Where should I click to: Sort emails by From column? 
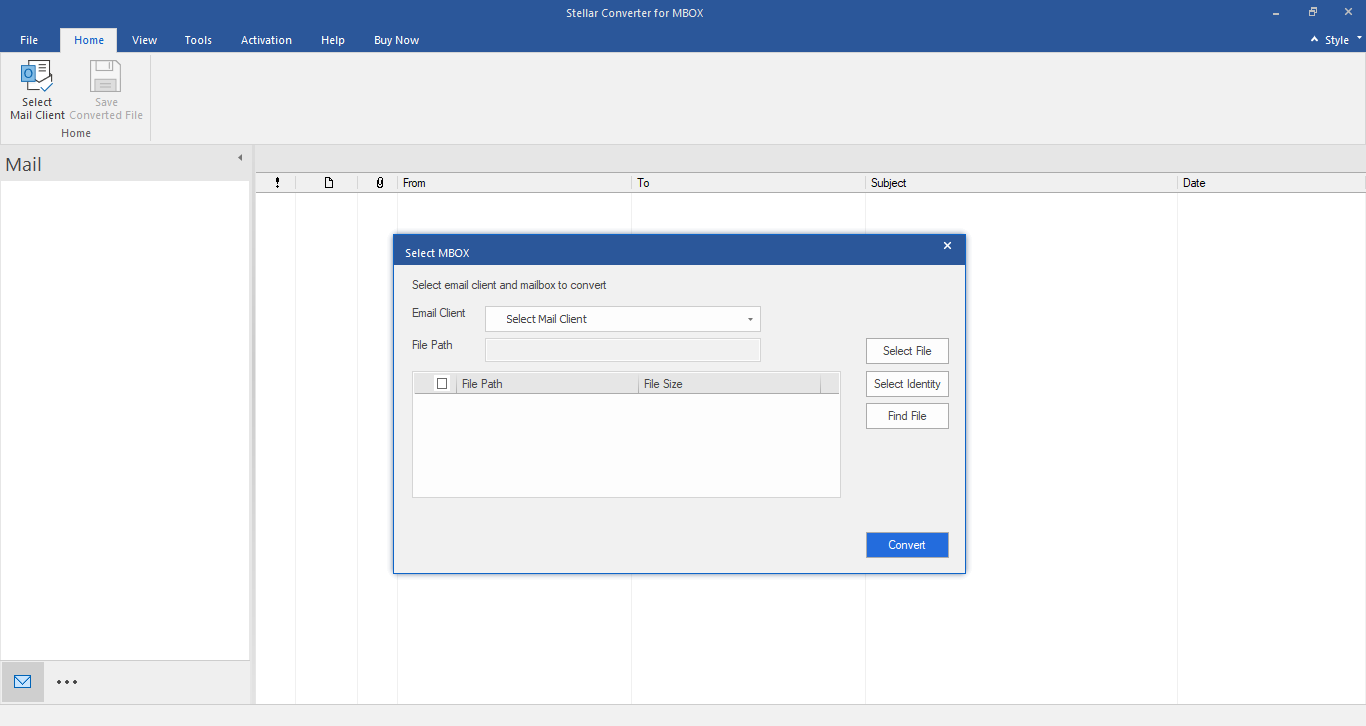click(x=515, y=183)
